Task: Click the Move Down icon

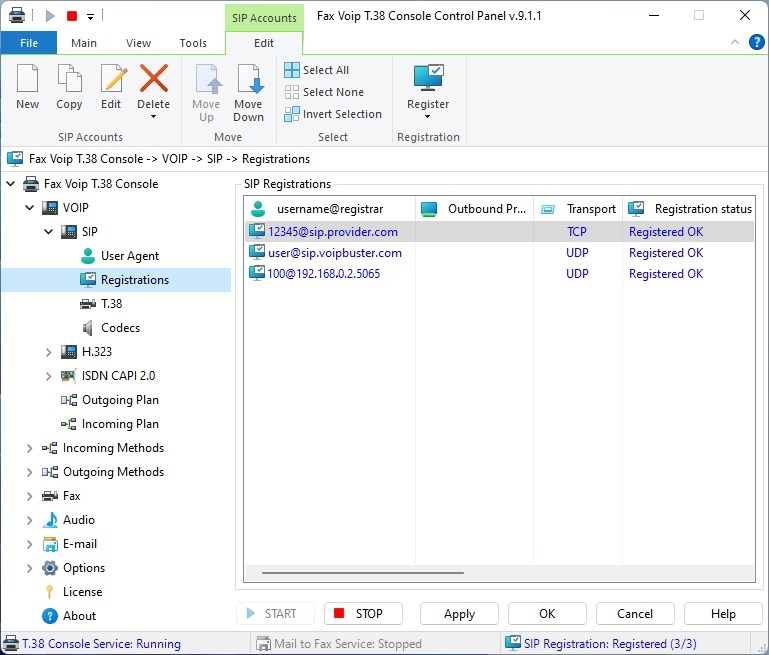Action: (250, 78)
